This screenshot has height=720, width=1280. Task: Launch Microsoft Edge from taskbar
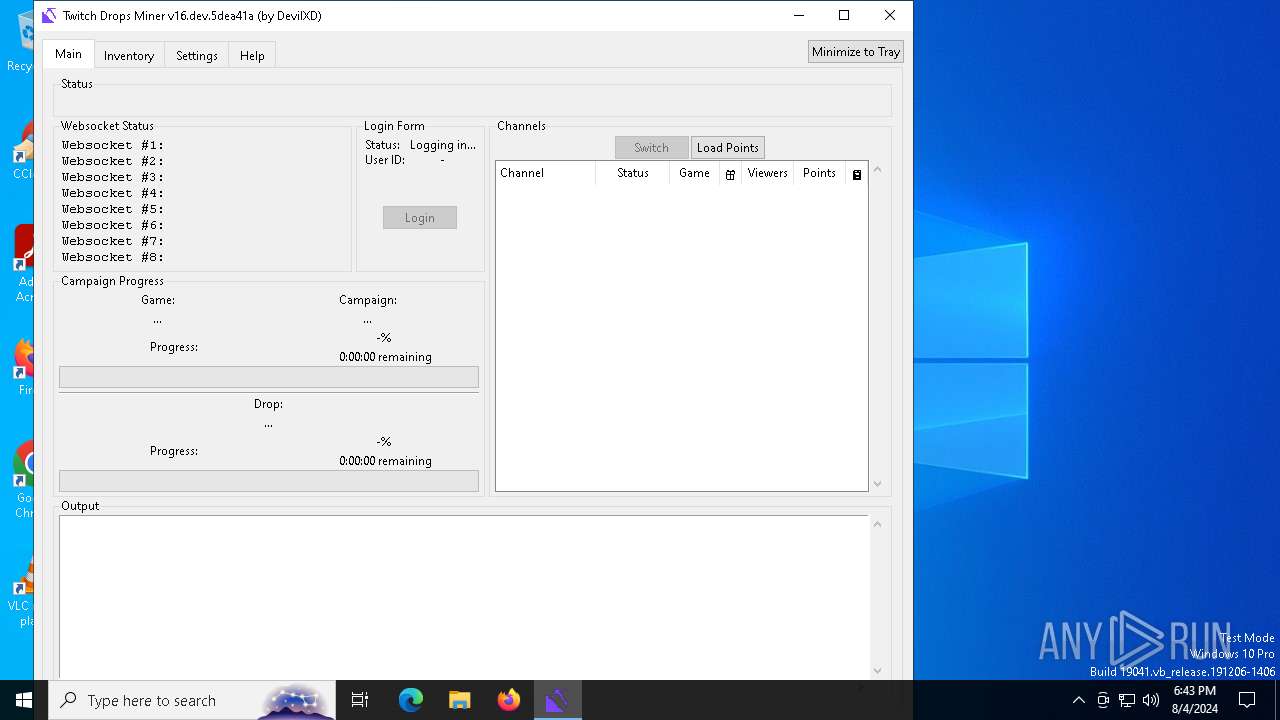click(x=411, y=700)
